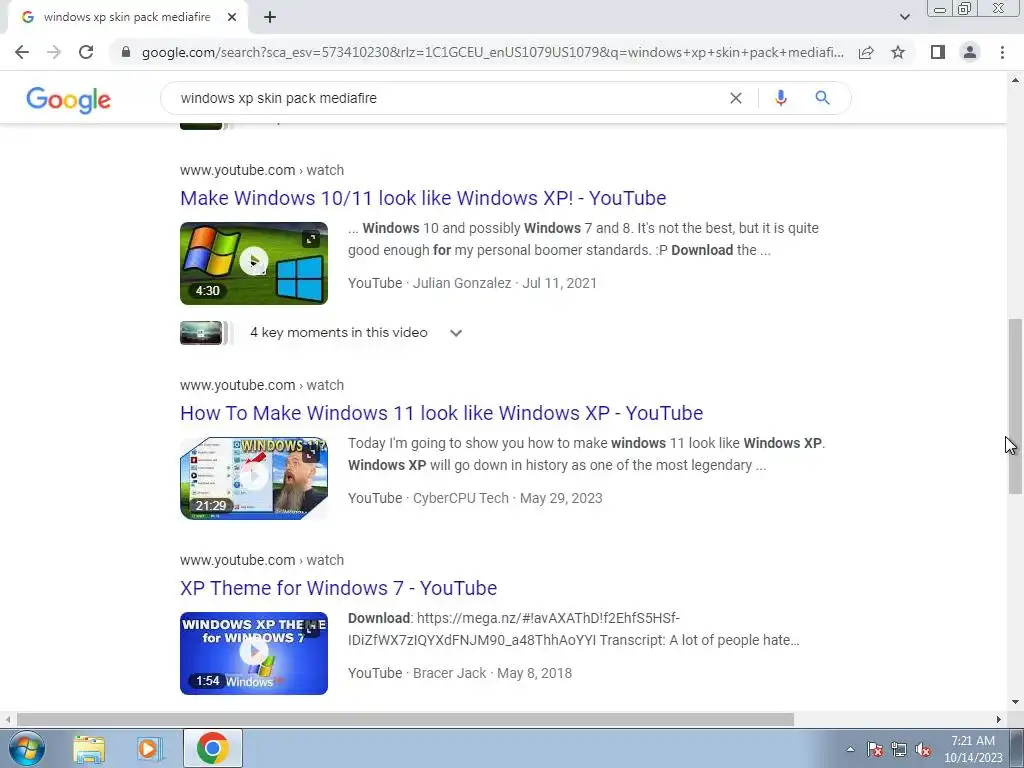Open How To Make Windows 11 look like XP link
Screen dimensions: 1024x768
[x=441, y=413]
